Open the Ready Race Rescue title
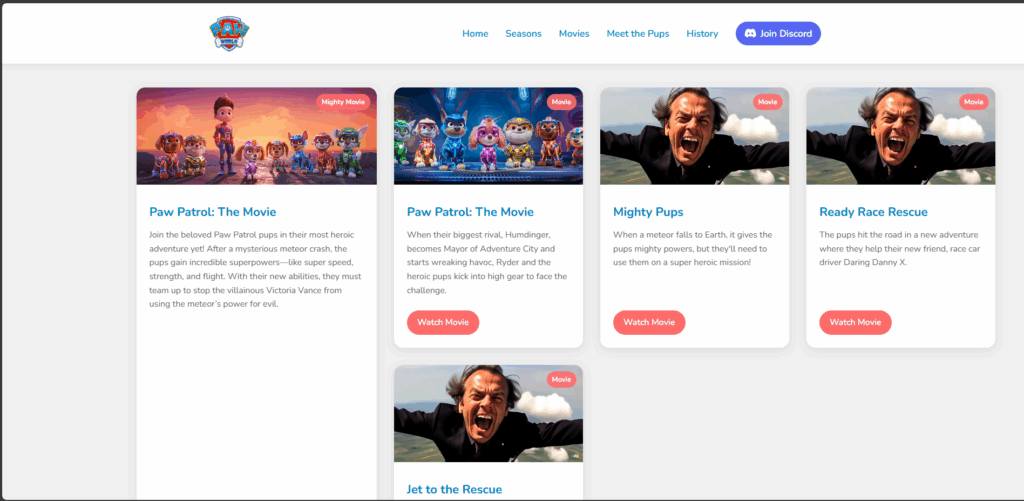Viewport: 1024px width, 501px height. 873,212
